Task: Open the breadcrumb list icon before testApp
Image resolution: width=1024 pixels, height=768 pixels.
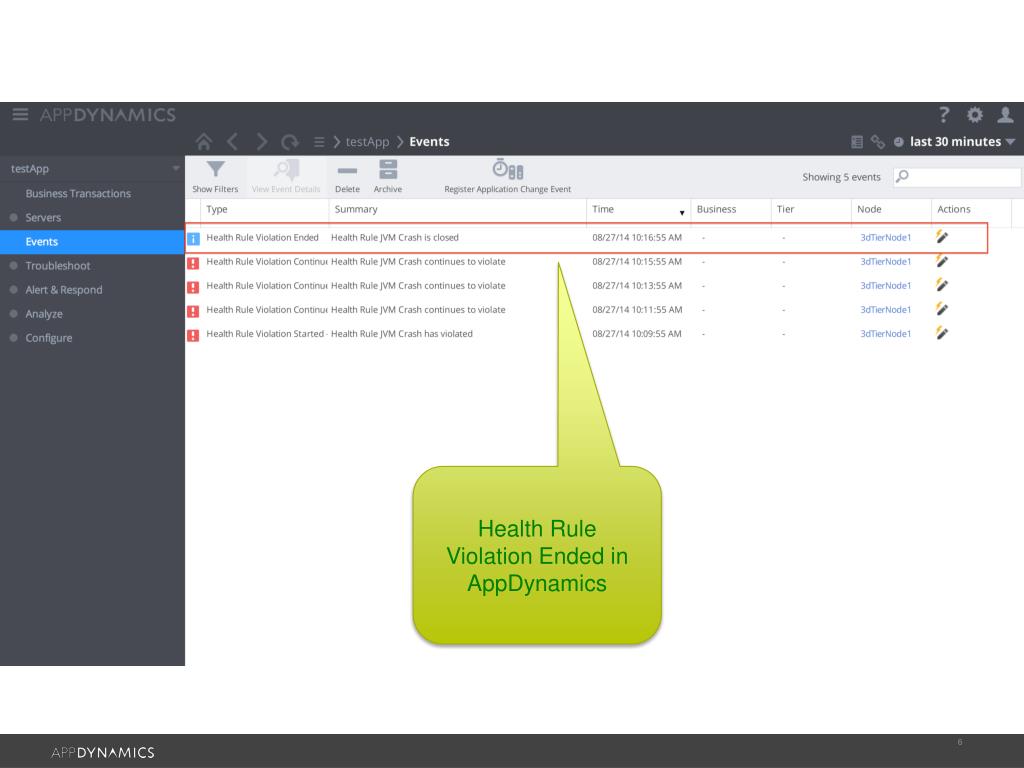Action: coord(319,142)
